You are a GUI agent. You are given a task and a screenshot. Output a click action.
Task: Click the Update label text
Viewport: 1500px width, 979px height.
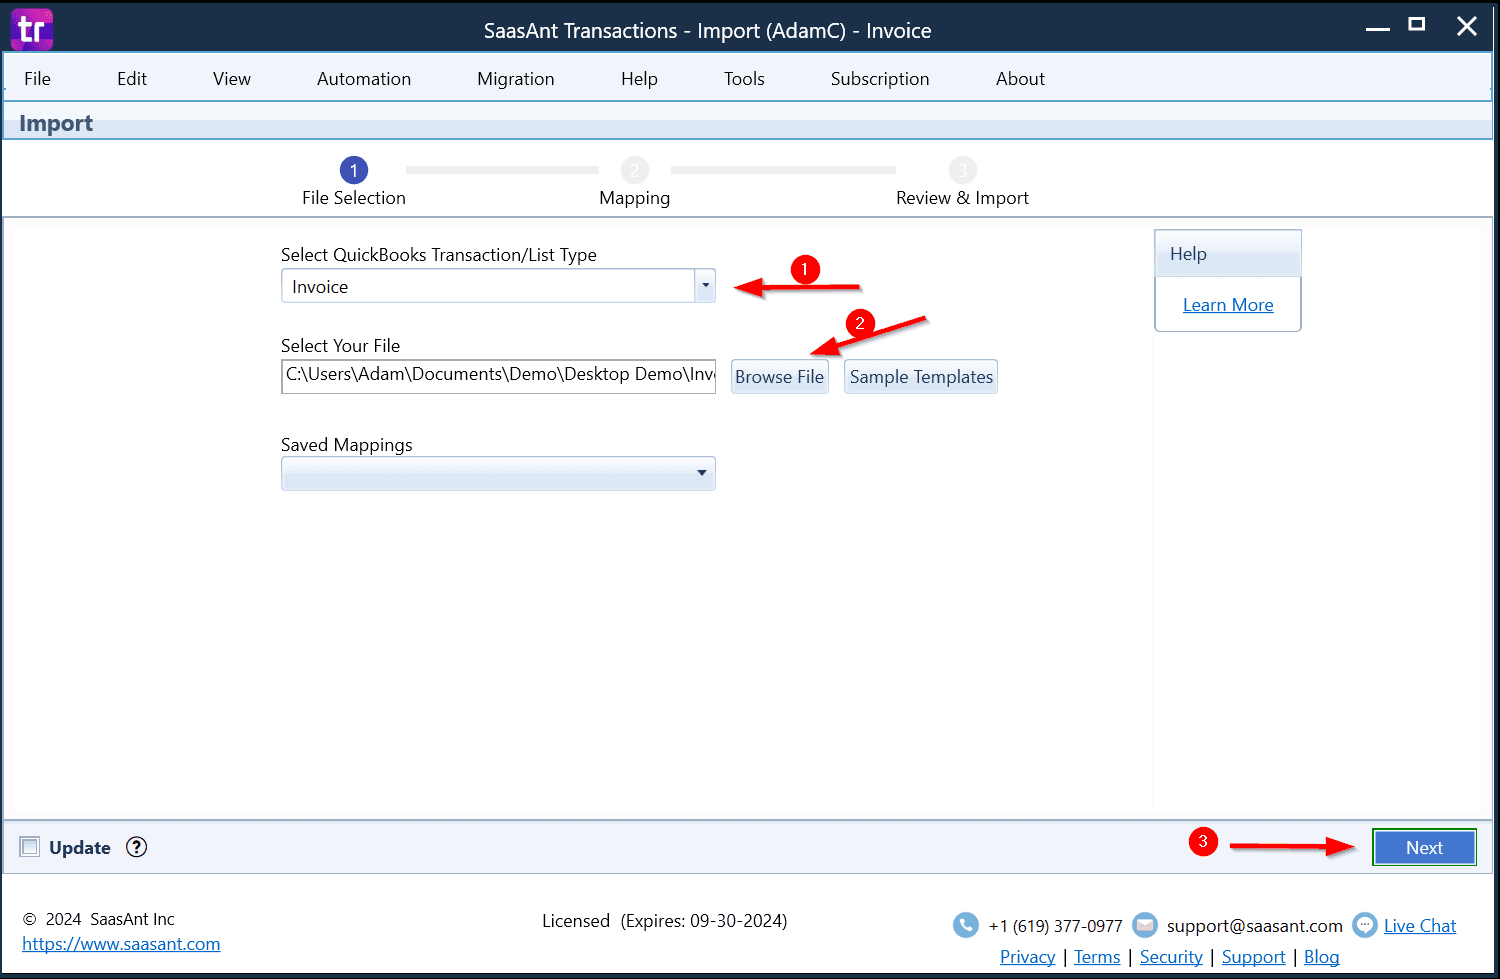click(80, 848)
